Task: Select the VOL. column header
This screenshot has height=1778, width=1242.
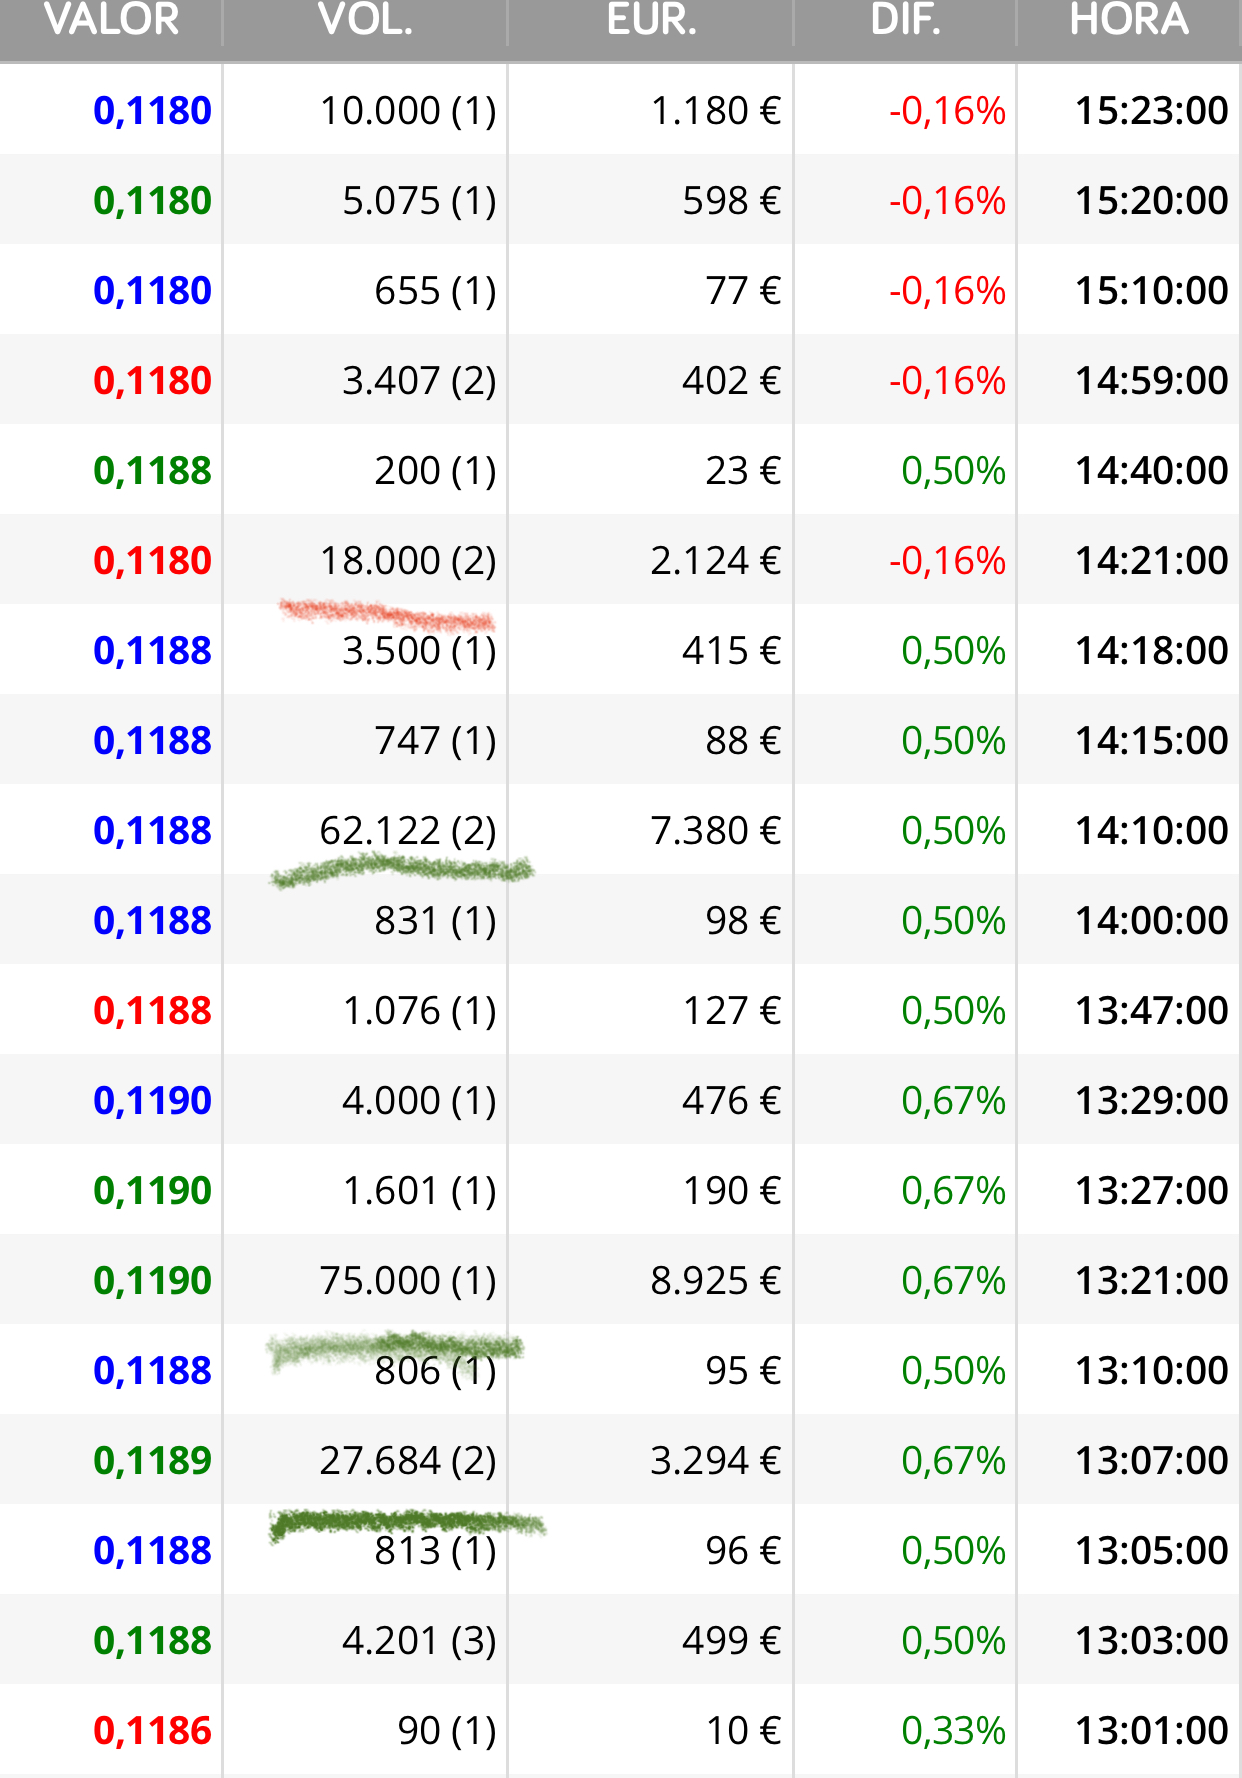Action: 365,20
